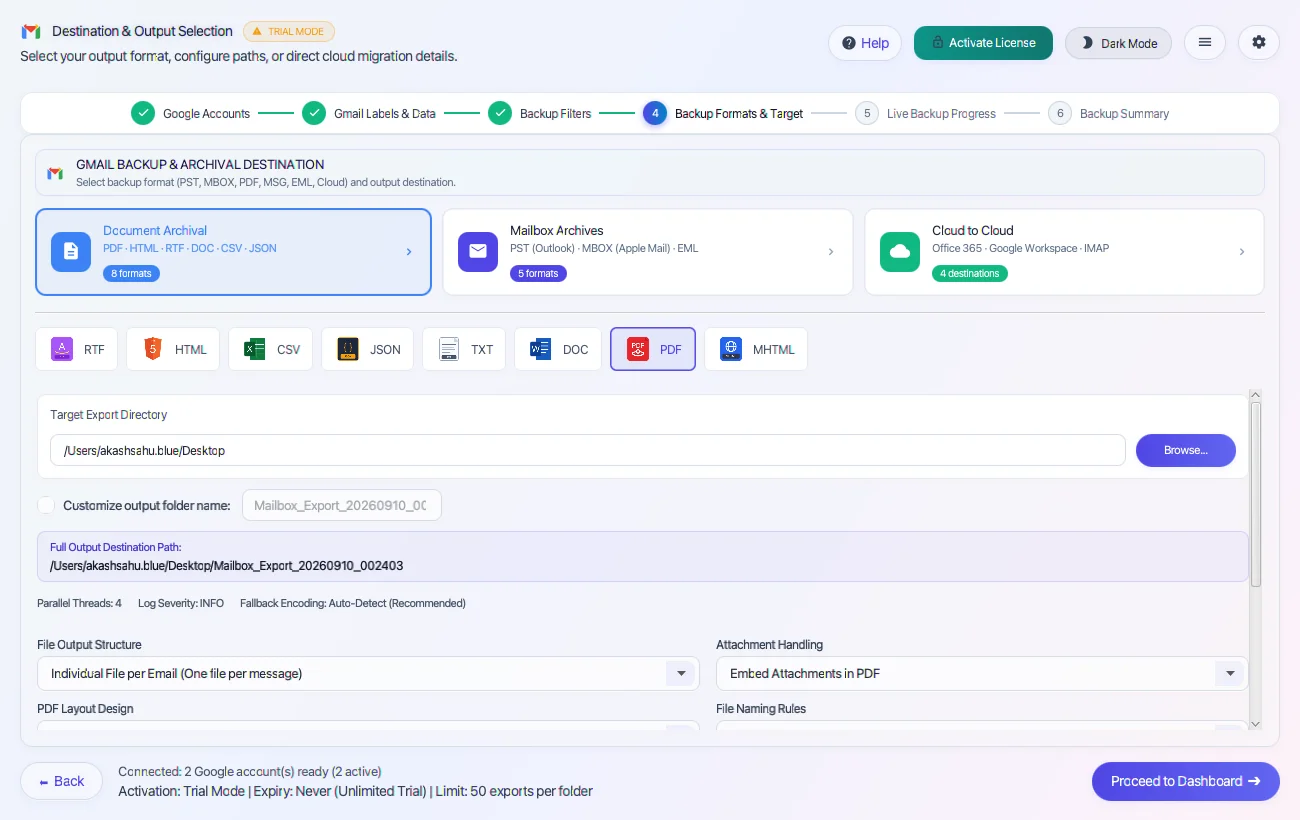Click the scrollbar down arrow
1300x820 pixels.
point(1256,724)
